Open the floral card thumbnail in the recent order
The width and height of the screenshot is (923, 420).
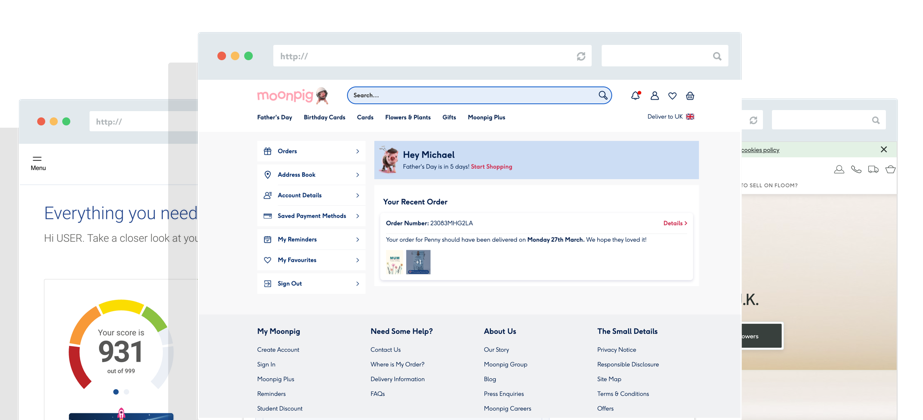pyautogui.click(x=394, y=262)
